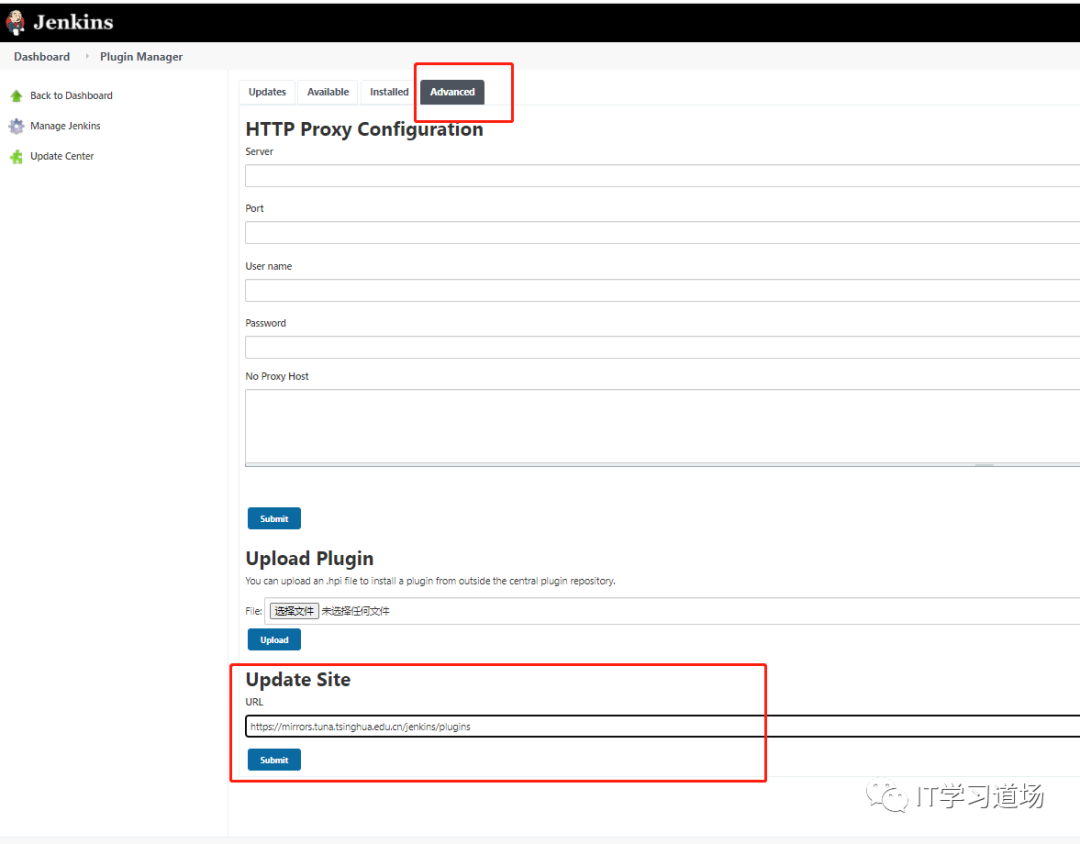Click the No Proxy Host textarea resize handle
The width and height of the screenshot is (1080, 844).
coord(985,464)
